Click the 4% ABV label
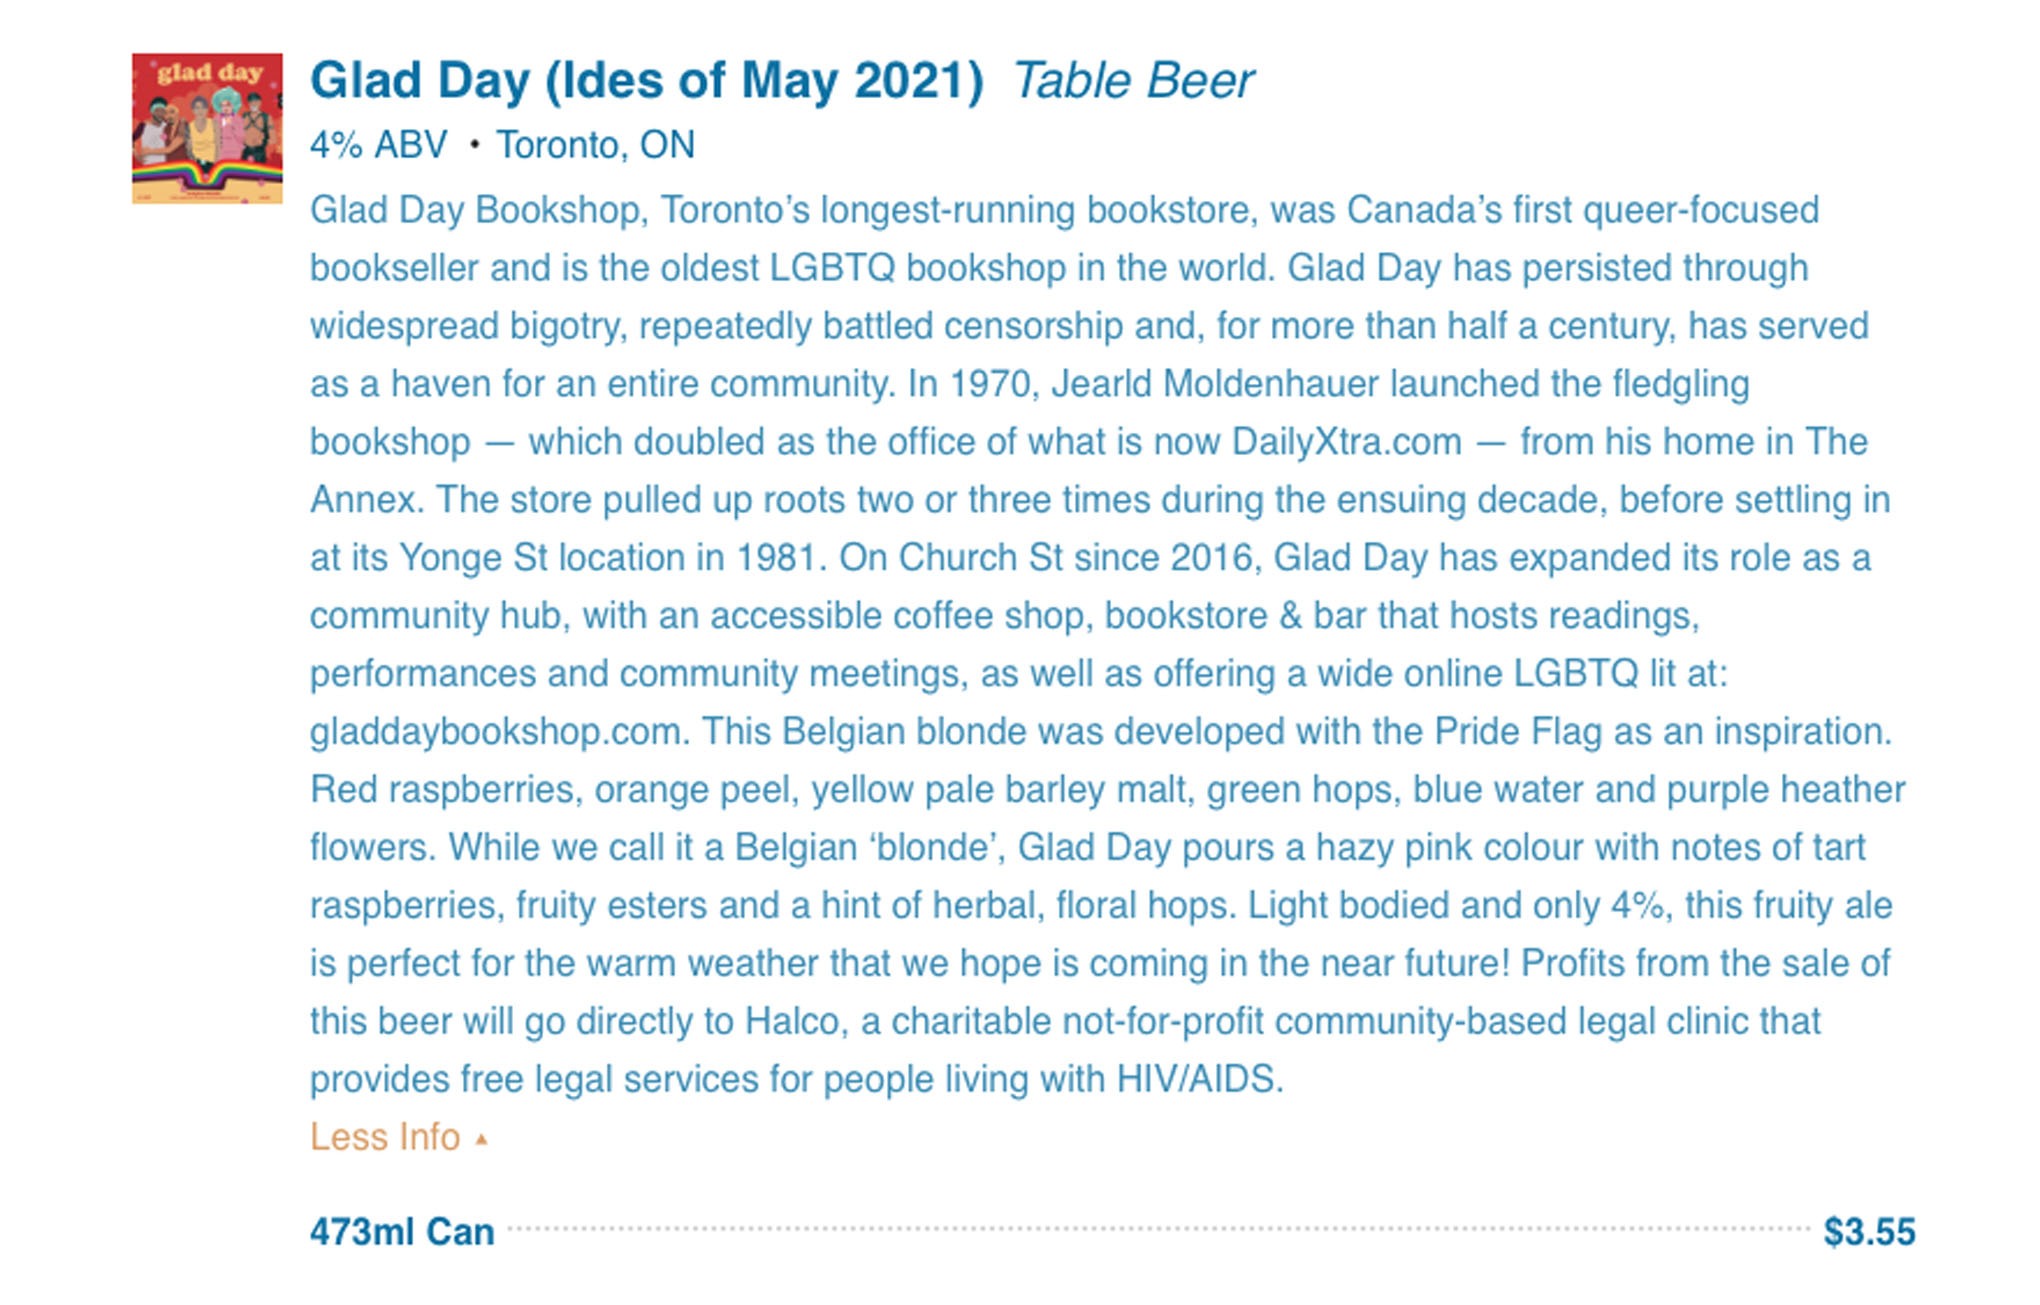This screenshot has width=2040, height=1305. pos(379,145)
